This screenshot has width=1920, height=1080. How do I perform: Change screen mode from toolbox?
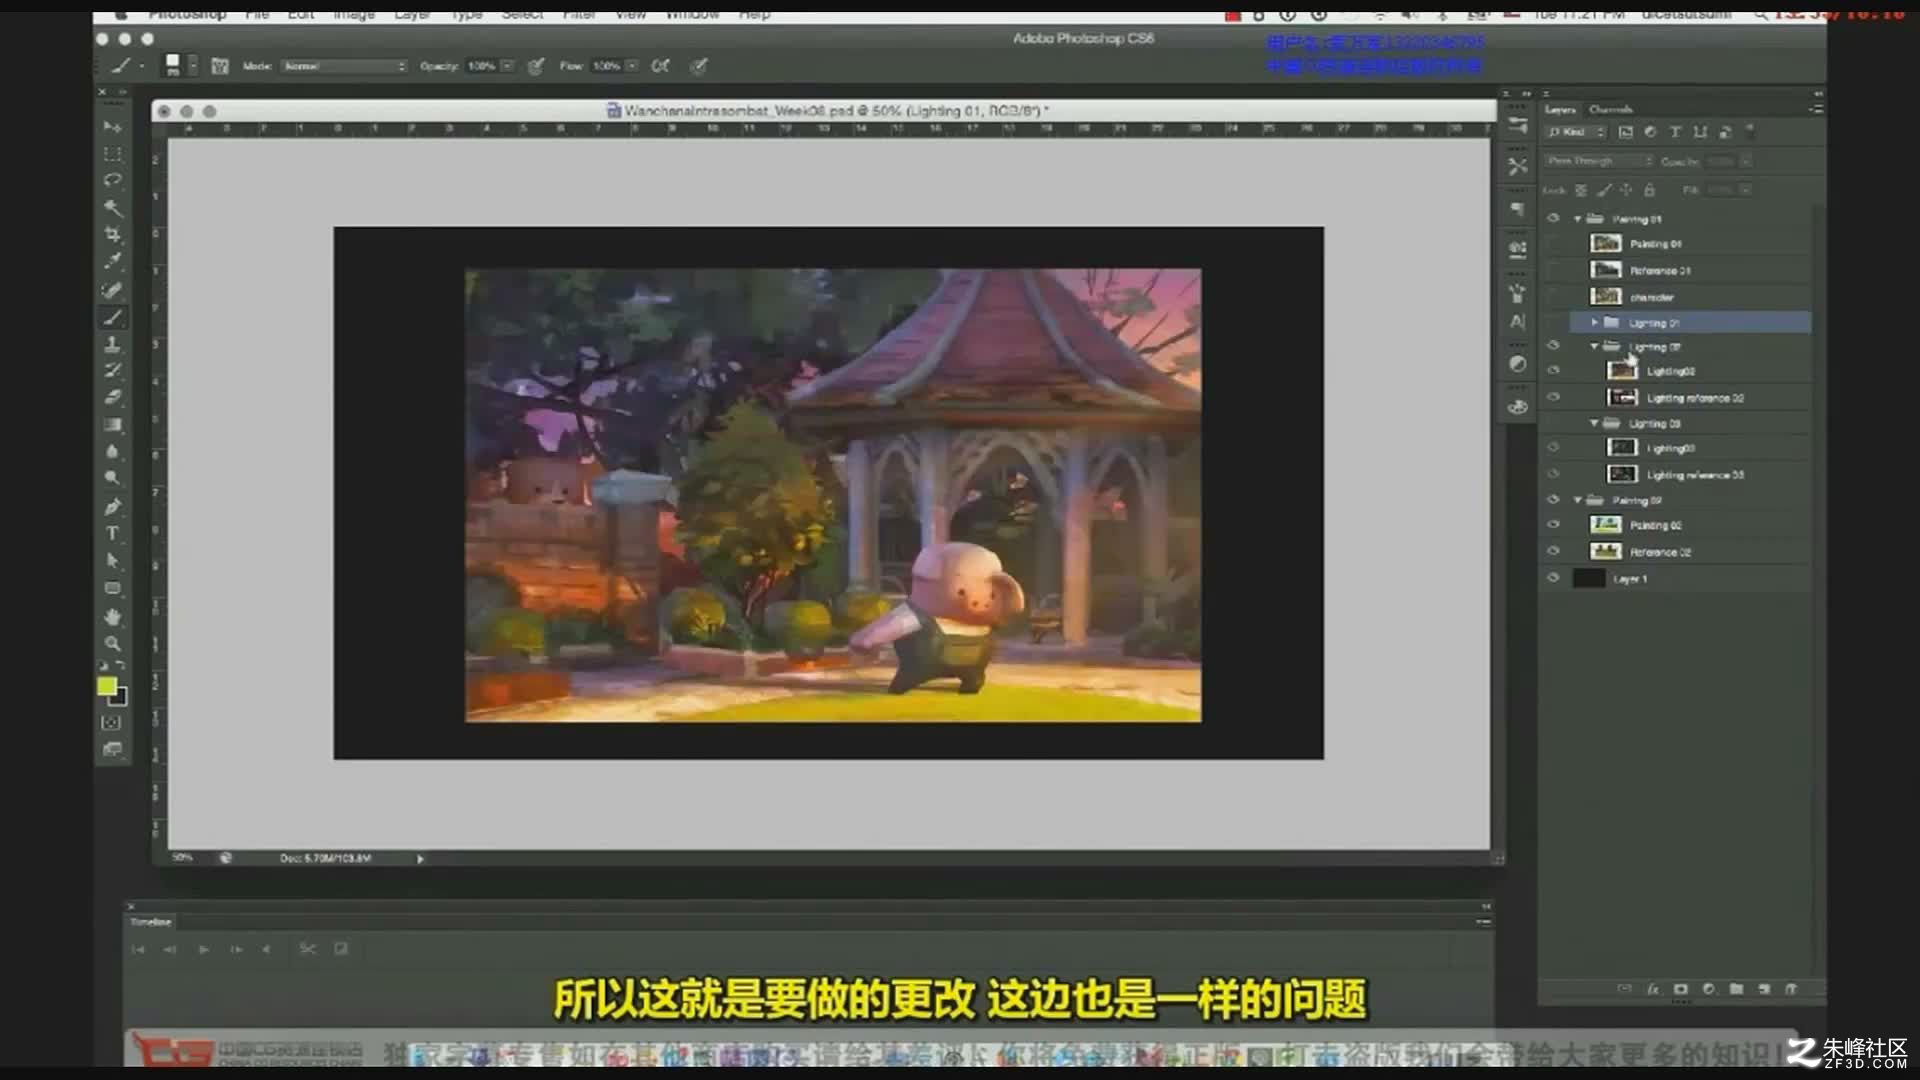112,749
